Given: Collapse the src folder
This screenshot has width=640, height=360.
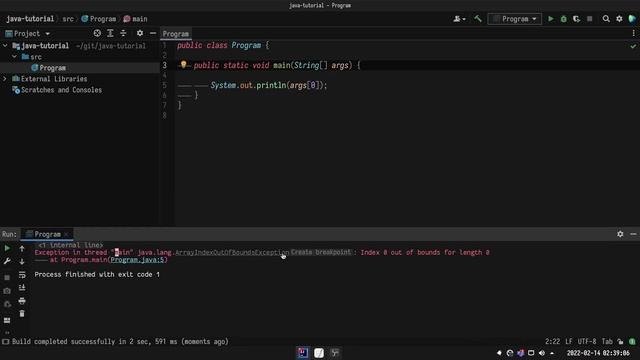Looking at the screenshot, I should pos(15,57).
